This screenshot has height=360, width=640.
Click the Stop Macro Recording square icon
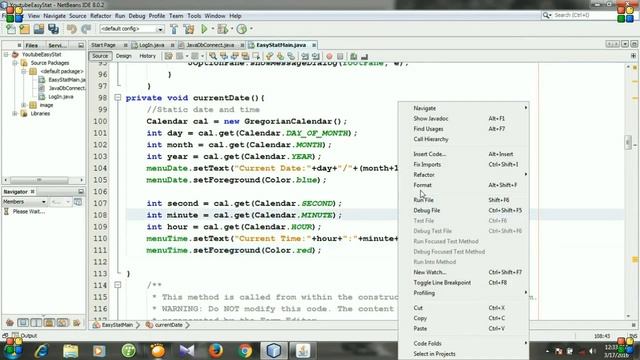(x=340, y=56)
